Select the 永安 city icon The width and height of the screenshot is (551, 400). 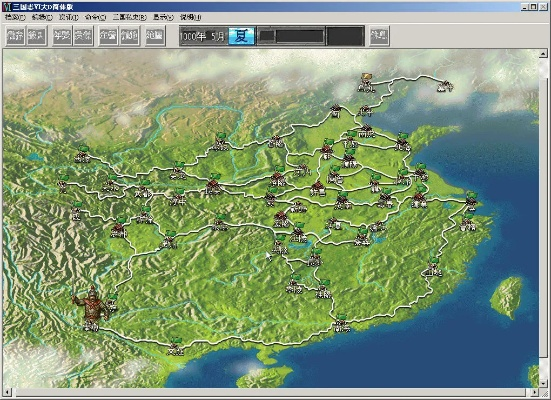[x=220, y=222]
